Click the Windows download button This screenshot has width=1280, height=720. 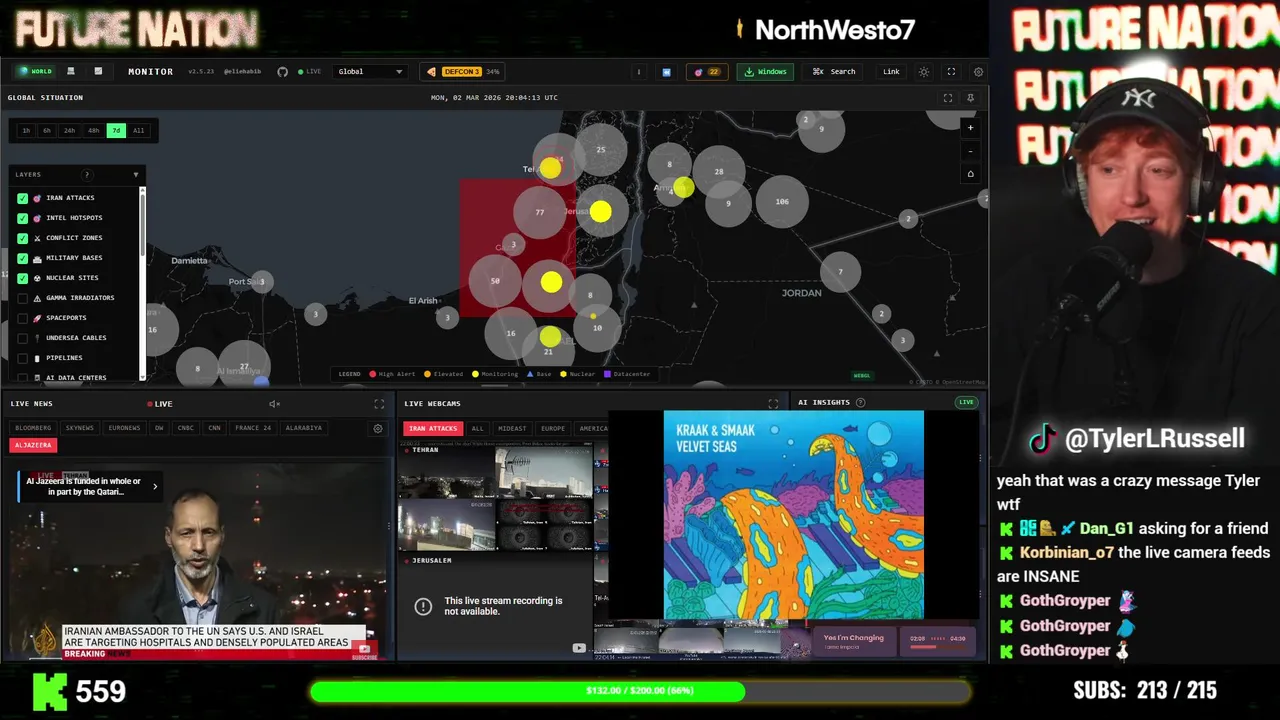(766, 72)
